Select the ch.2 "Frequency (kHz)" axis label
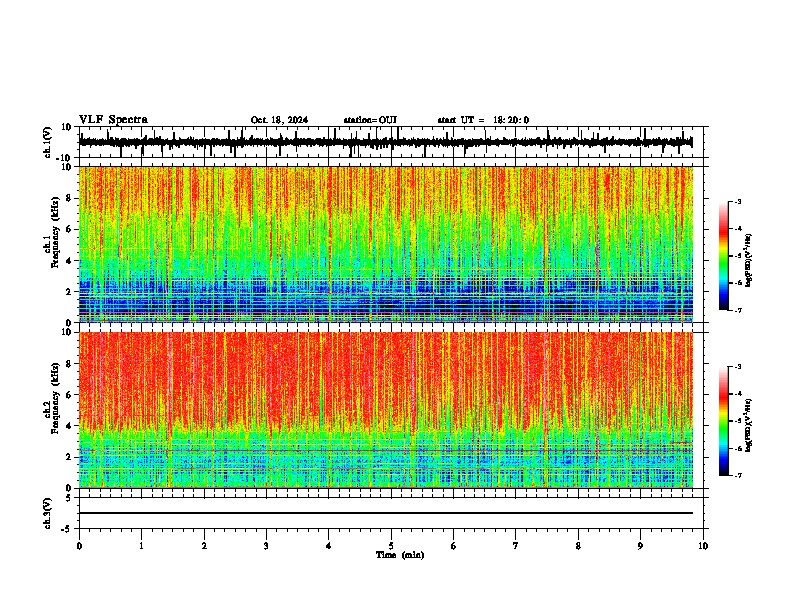Screen dimensions: 792x612 pyautogui.click(x=55, y=398)
